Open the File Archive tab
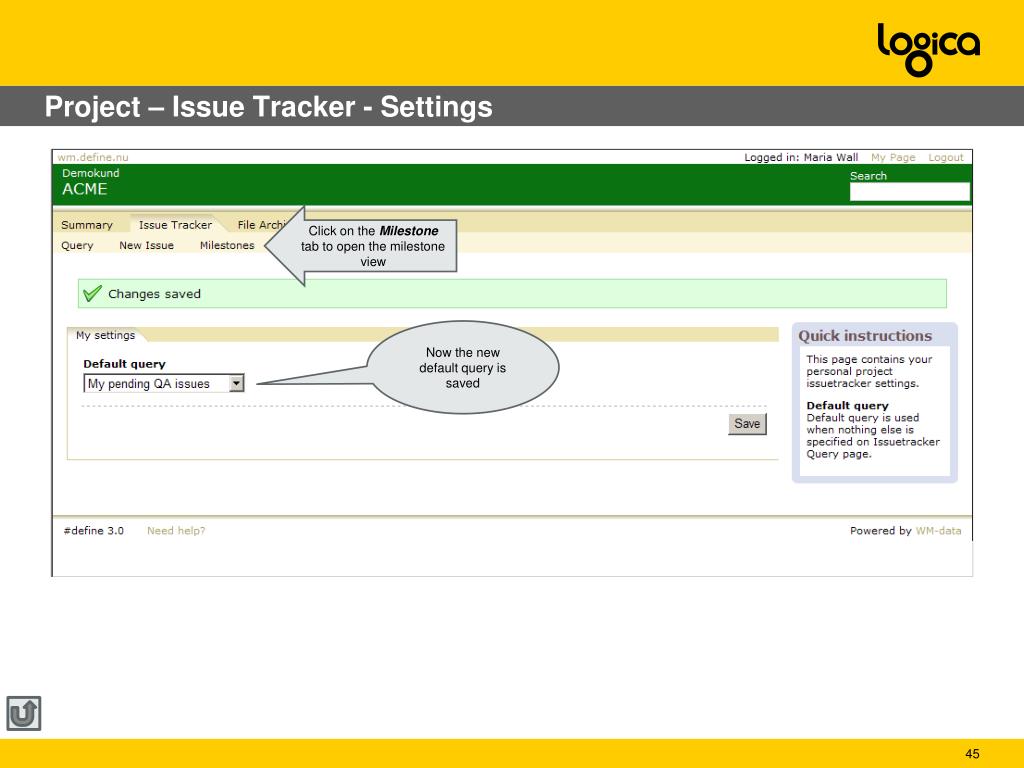This screenshot has height=768, width=1024. coord(262,225)
